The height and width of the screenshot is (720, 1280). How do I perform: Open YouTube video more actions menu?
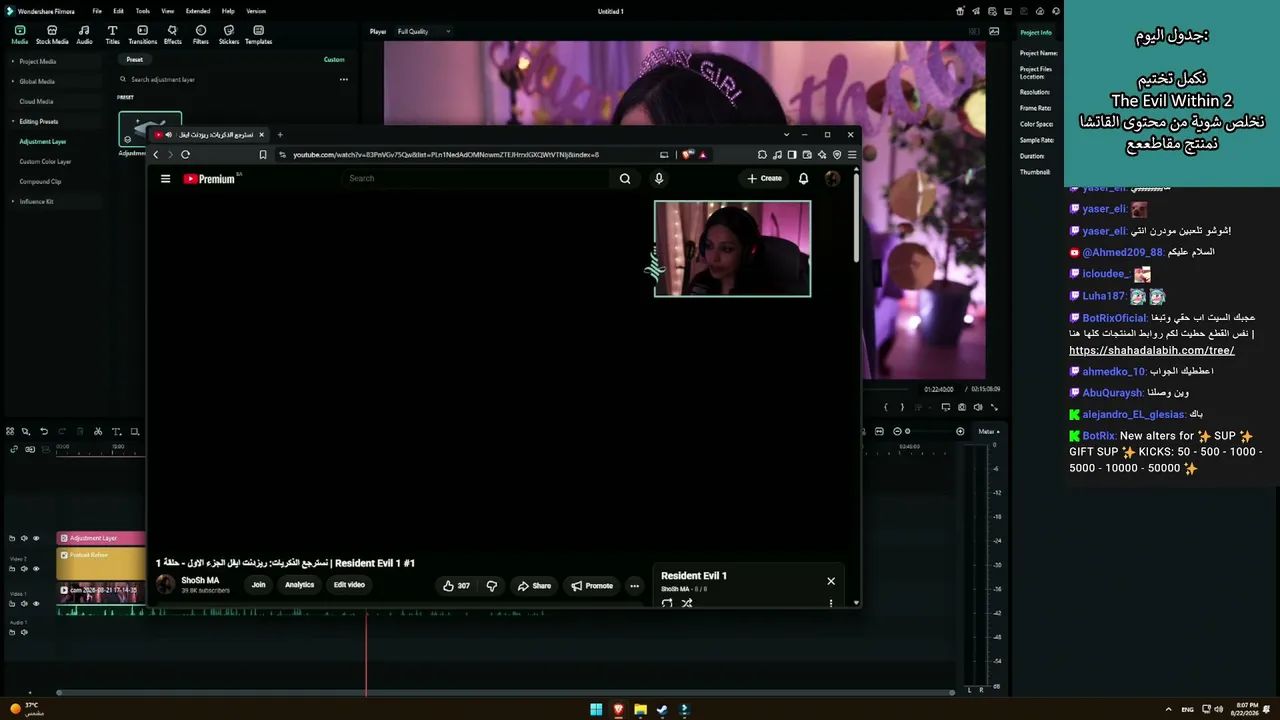click(x=634, y=586)
